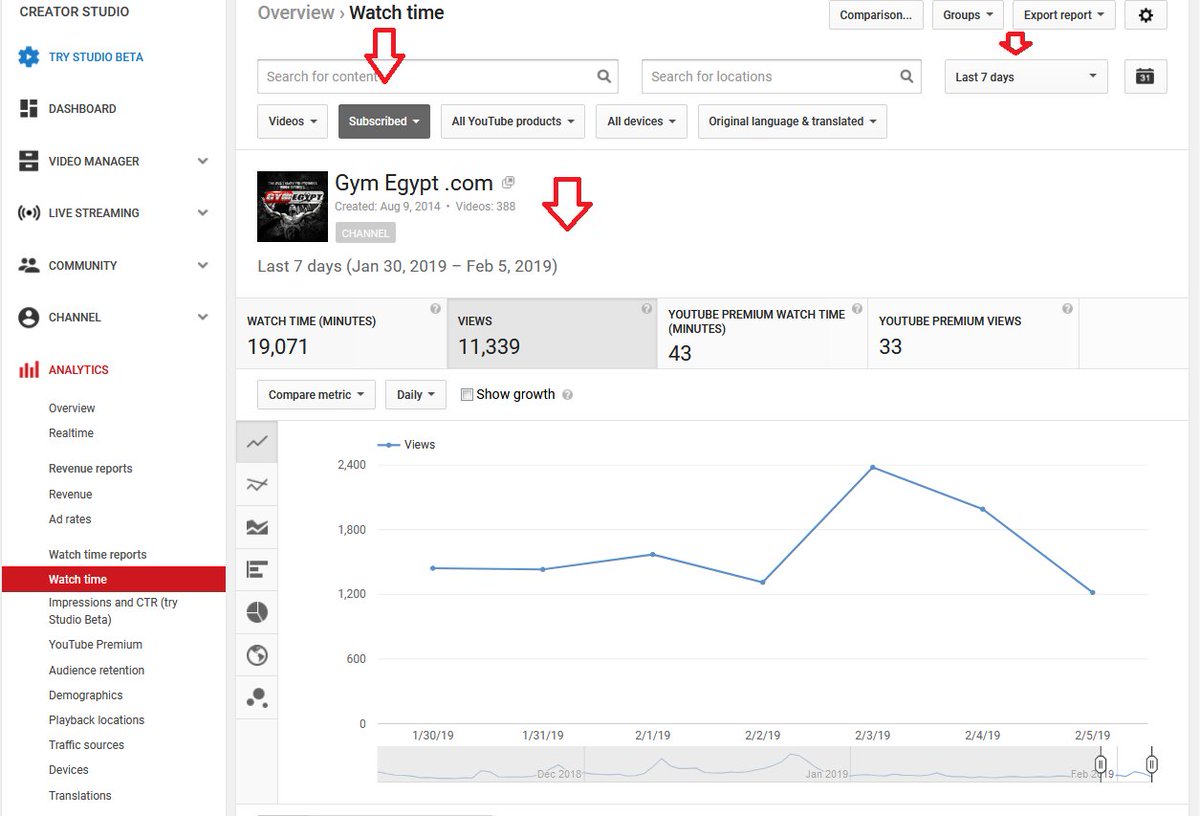Open the Videos filter dropdown

coord(293,121)
